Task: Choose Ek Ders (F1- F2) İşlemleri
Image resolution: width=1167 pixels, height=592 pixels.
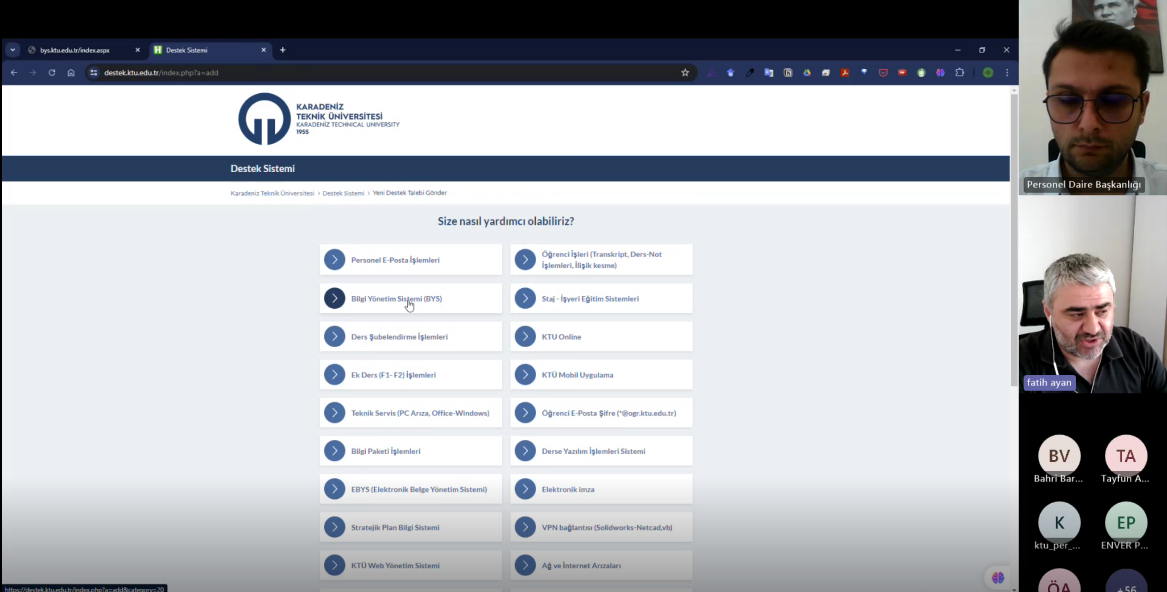Action: 411,375
